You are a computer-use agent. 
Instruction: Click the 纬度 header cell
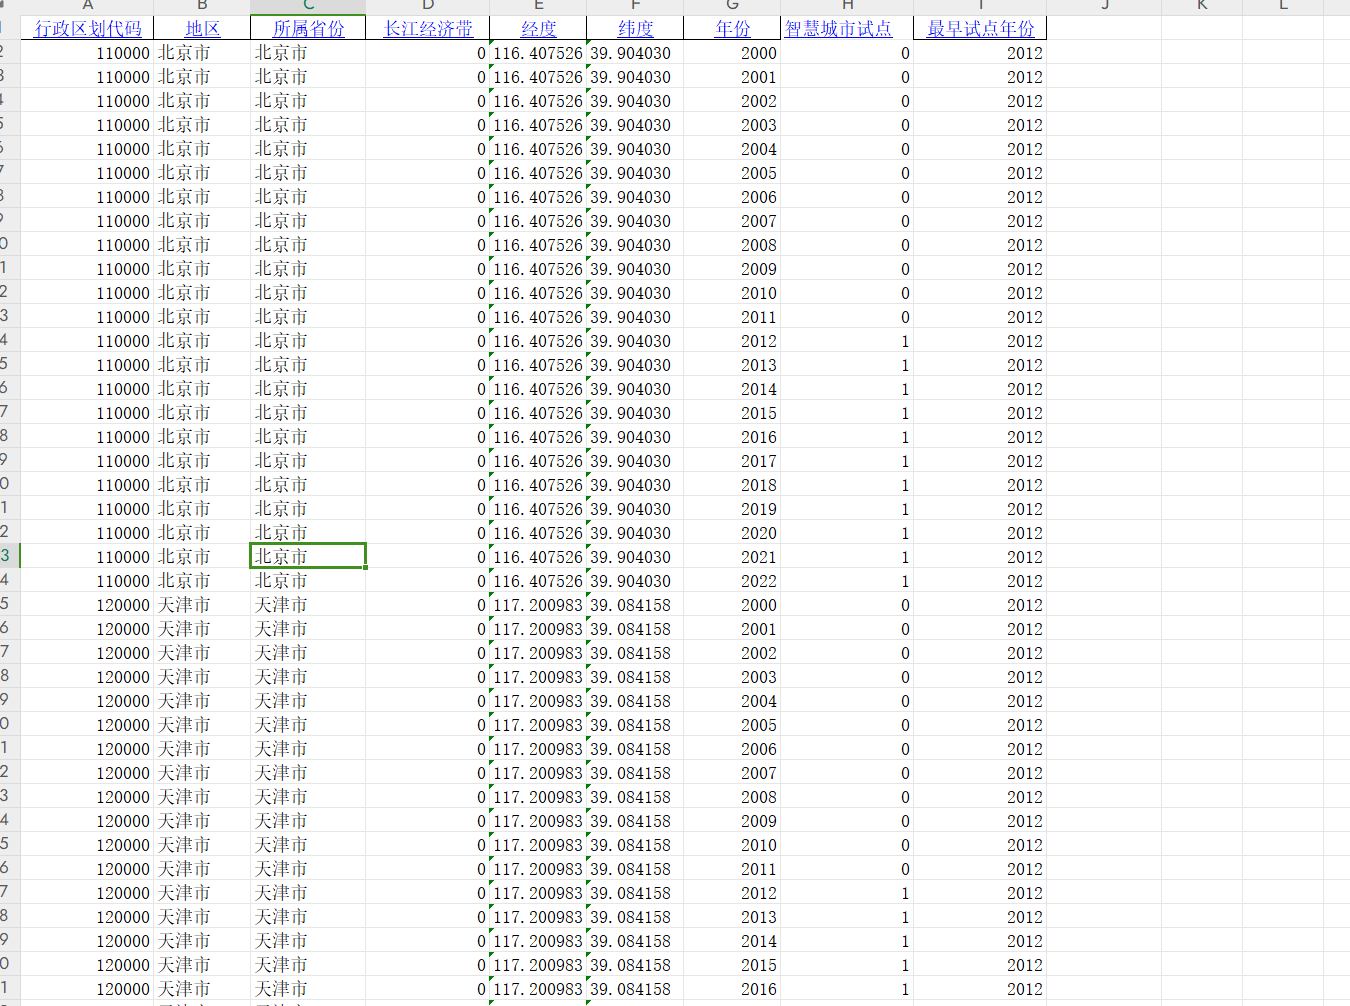635,28
